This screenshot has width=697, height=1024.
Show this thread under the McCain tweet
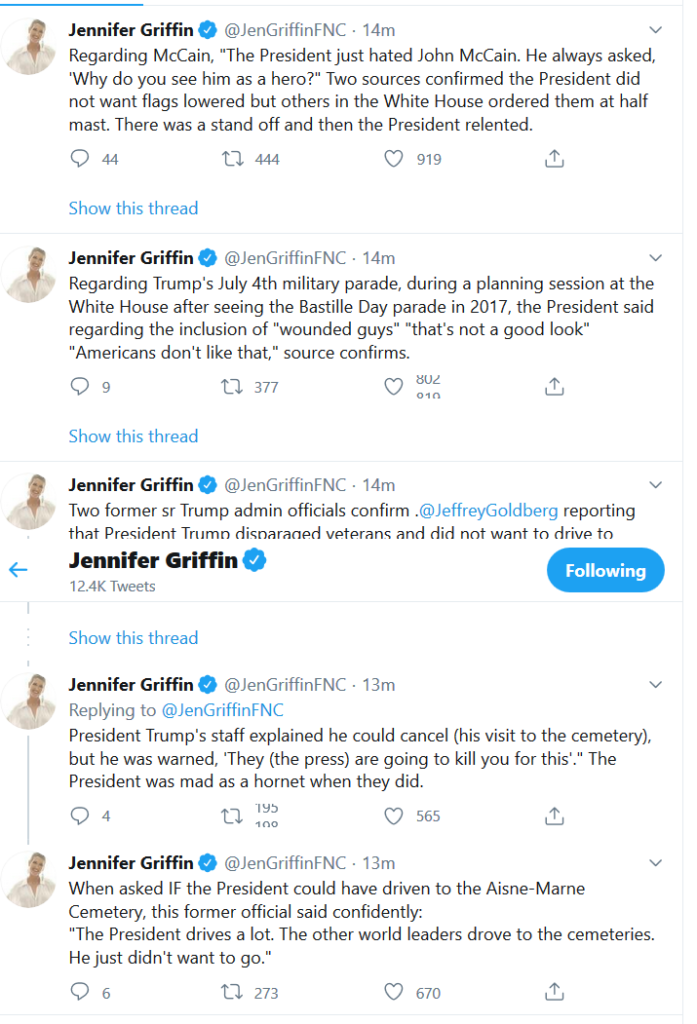(x=133, y=208)
